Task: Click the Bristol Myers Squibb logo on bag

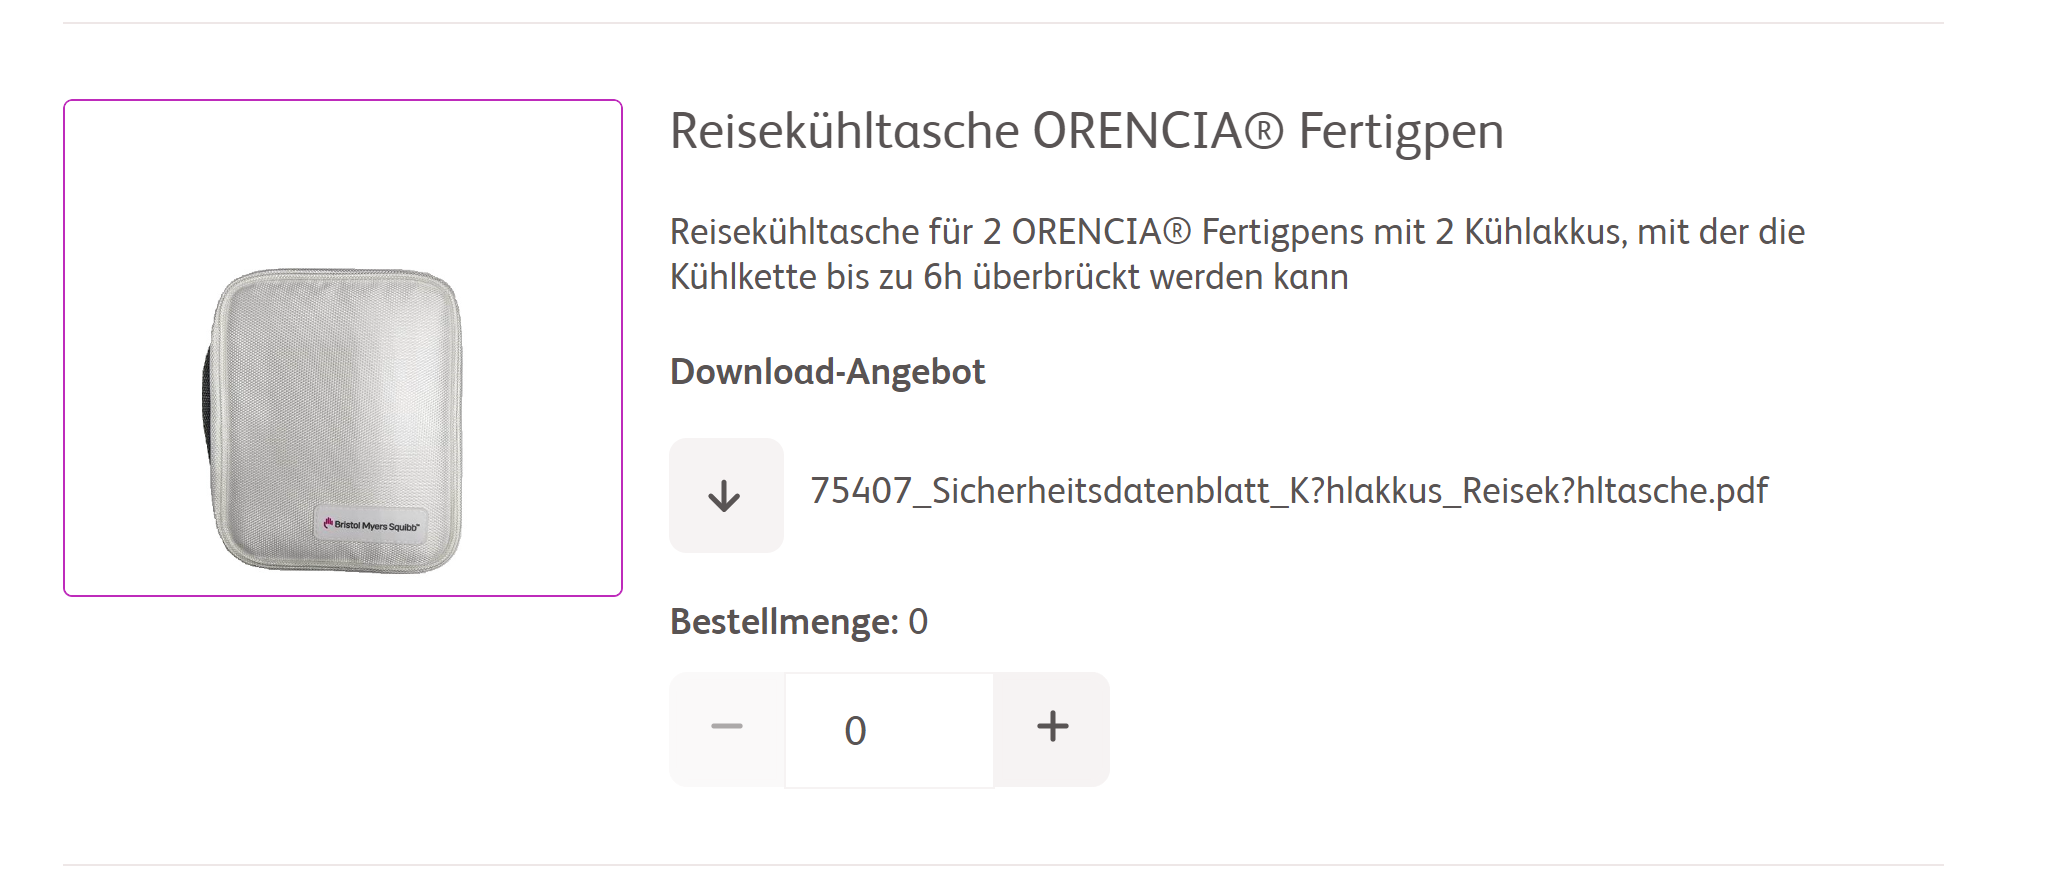Action: point(371,525)
